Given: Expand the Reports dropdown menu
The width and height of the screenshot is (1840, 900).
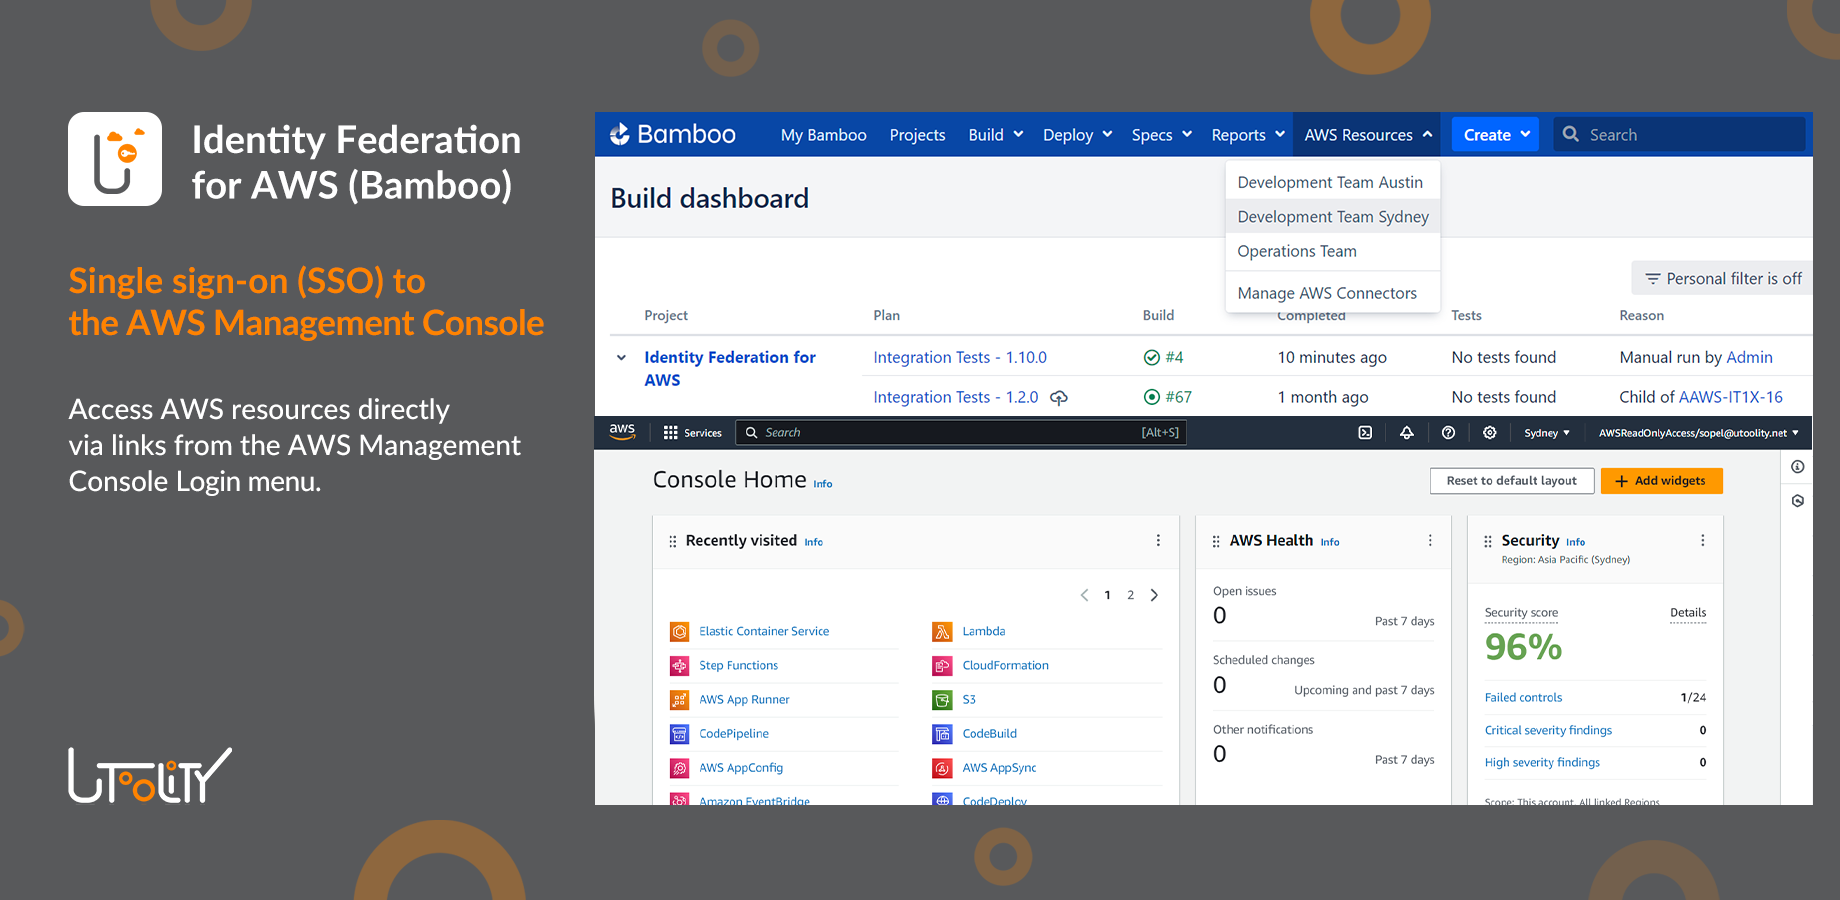Looking at the screenshot, I should click(x=1247, y=135).
